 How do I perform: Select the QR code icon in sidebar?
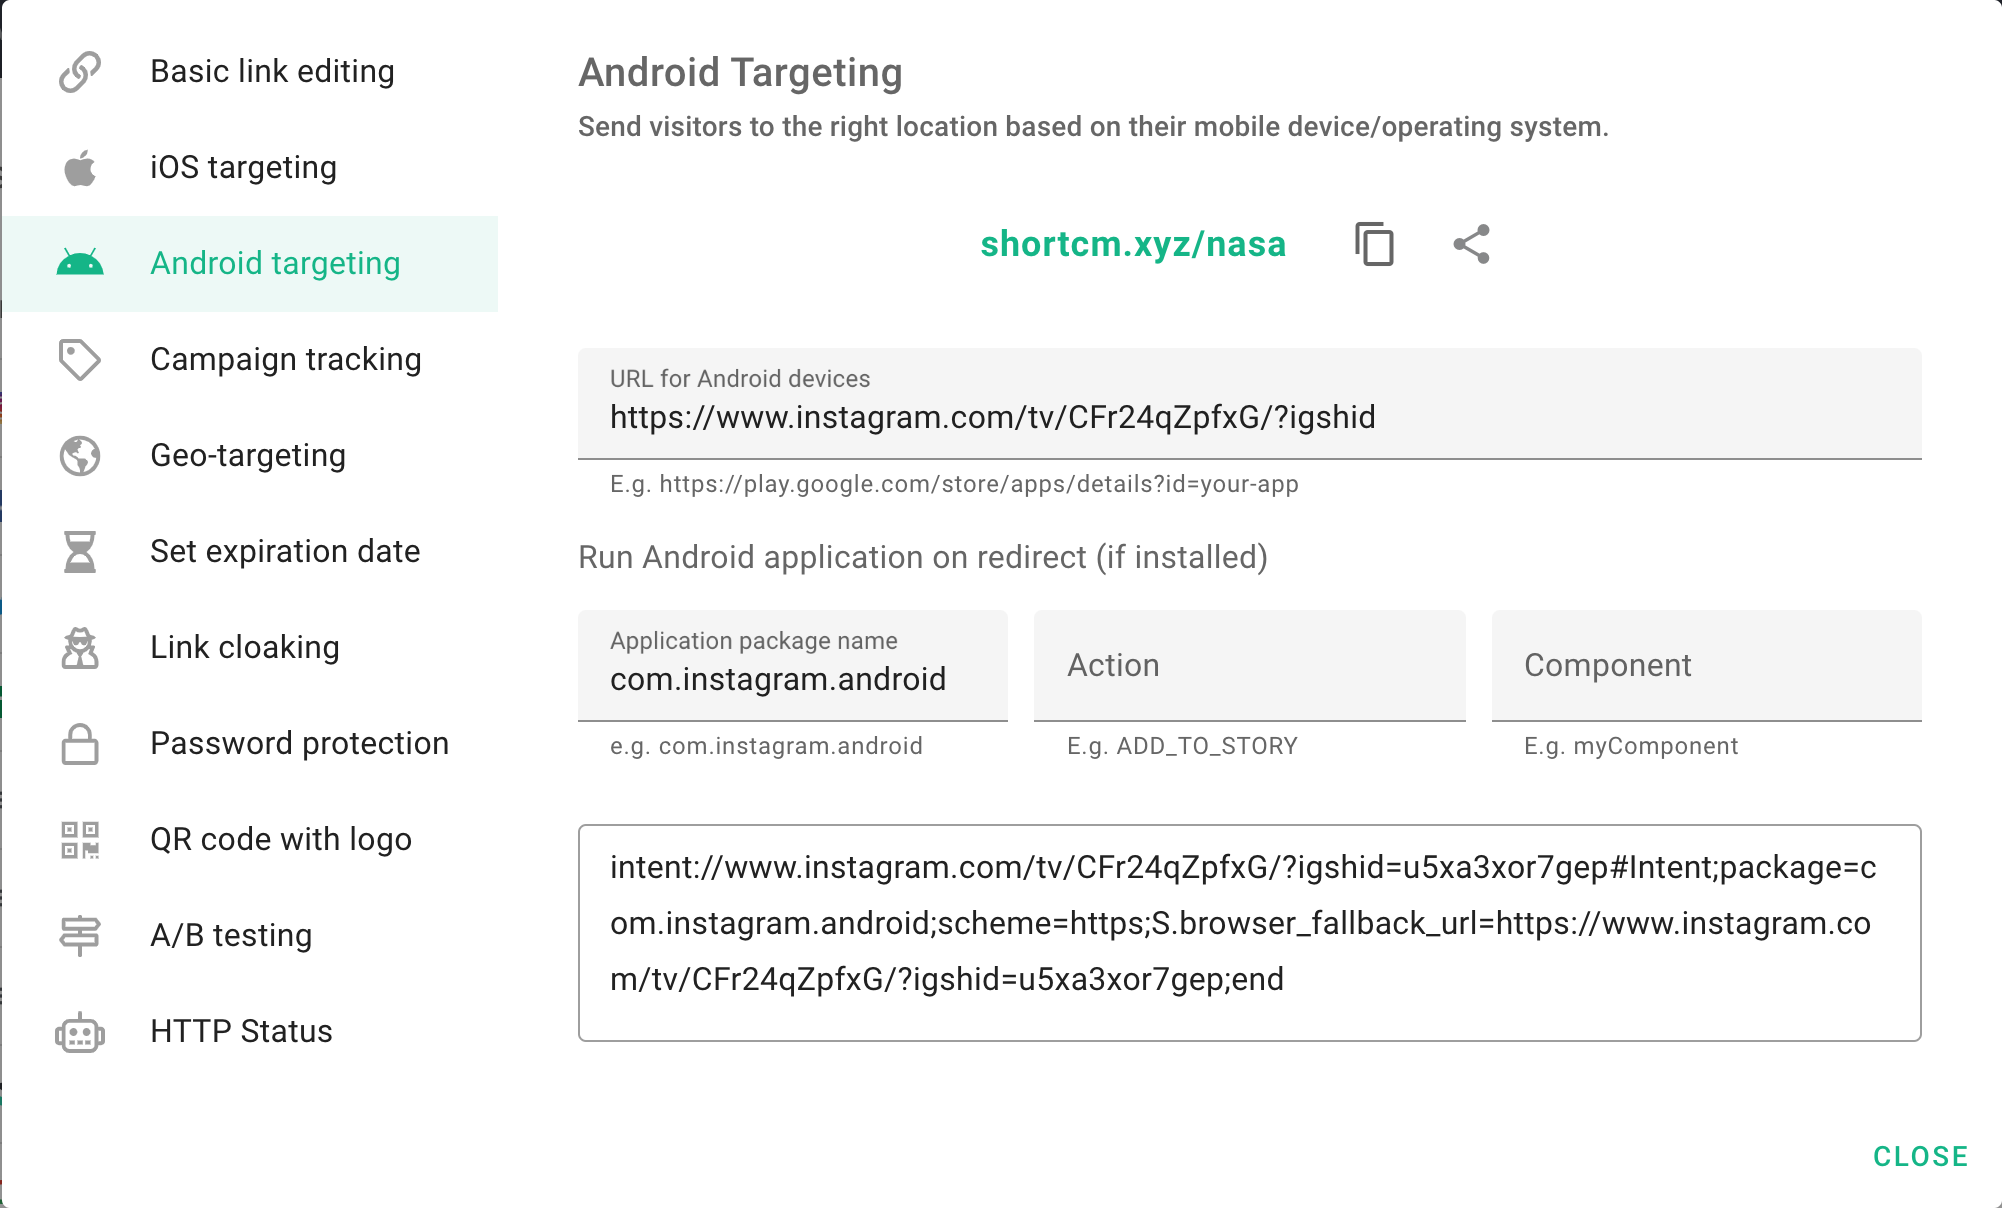coord(80,839)
